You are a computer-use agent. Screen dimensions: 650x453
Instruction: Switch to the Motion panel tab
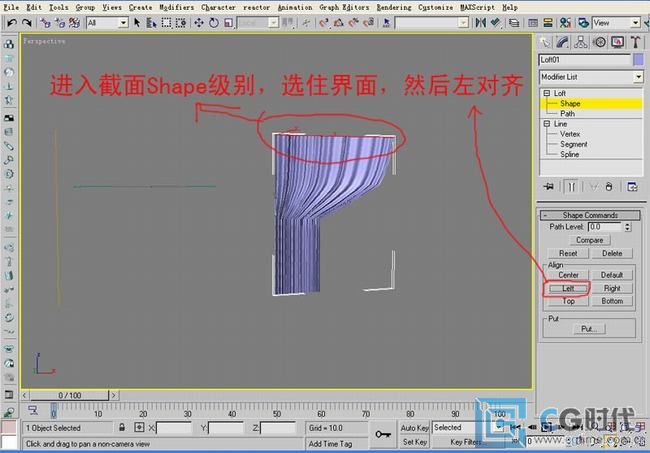pos(599,42)
